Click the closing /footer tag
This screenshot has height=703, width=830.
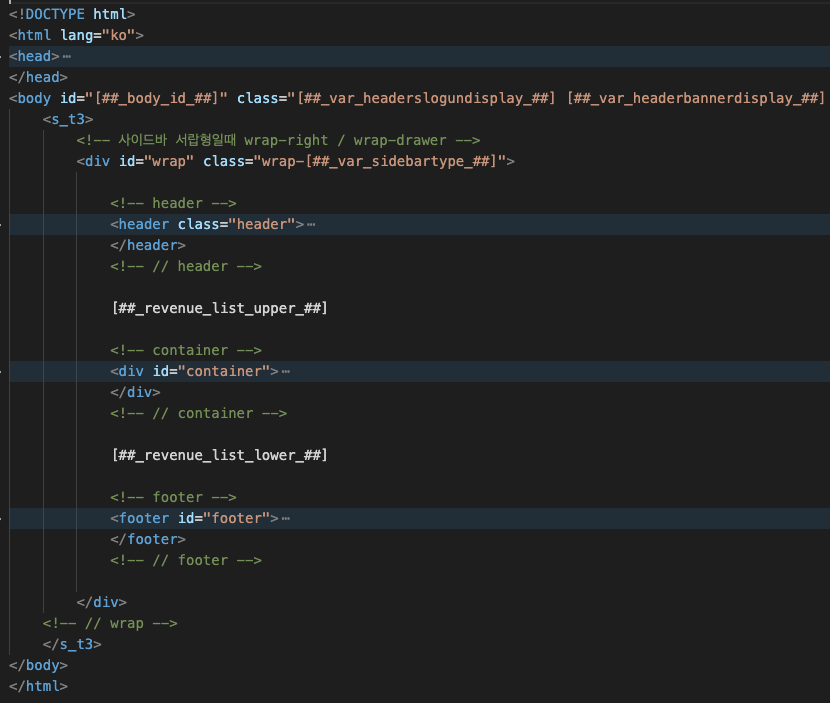coord(148,539)
